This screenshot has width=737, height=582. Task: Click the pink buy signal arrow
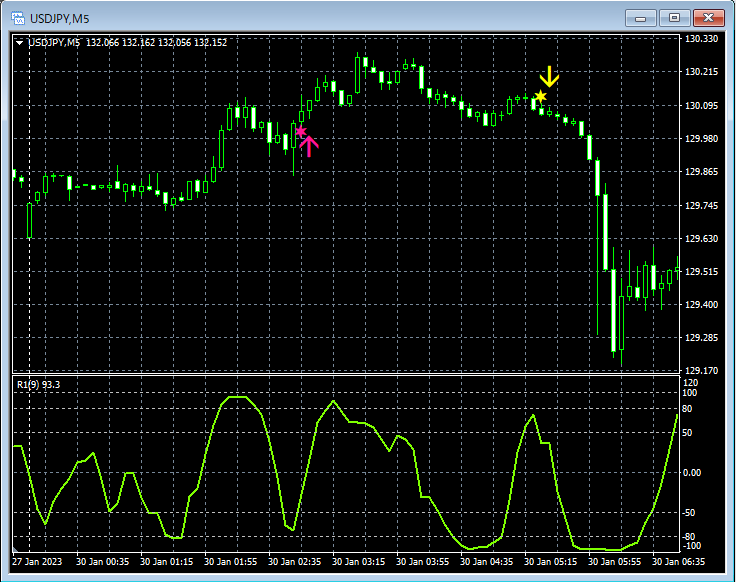point(309,146)
